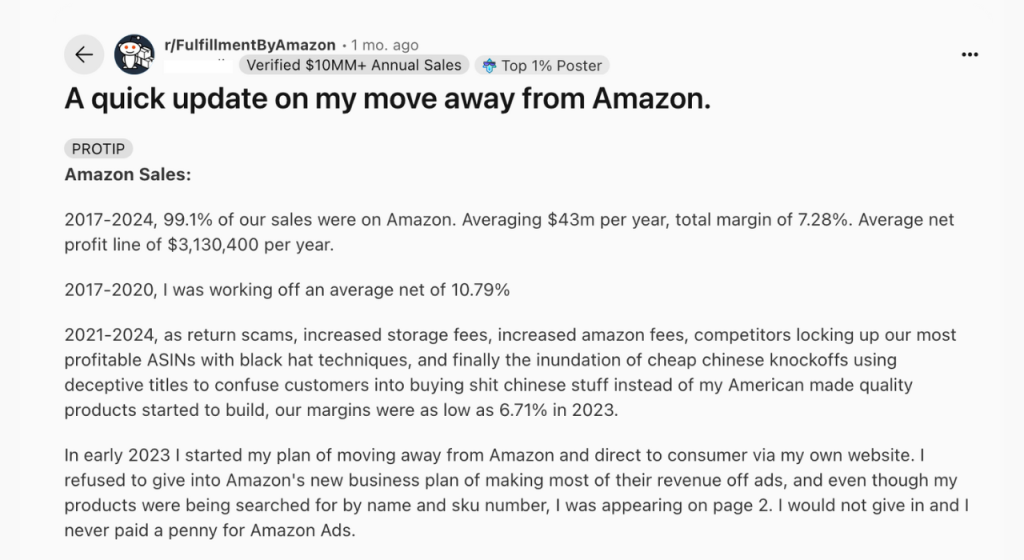
Task: Open the three-dot post options menu
Action: (970, 54)
